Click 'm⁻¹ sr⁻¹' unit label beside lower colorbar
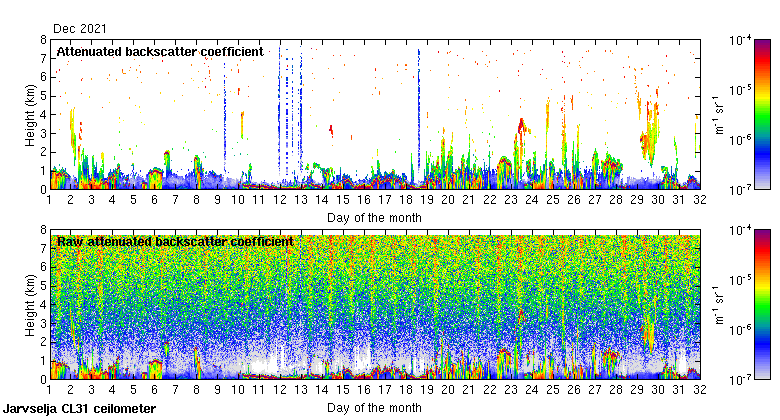 [719, 305]
